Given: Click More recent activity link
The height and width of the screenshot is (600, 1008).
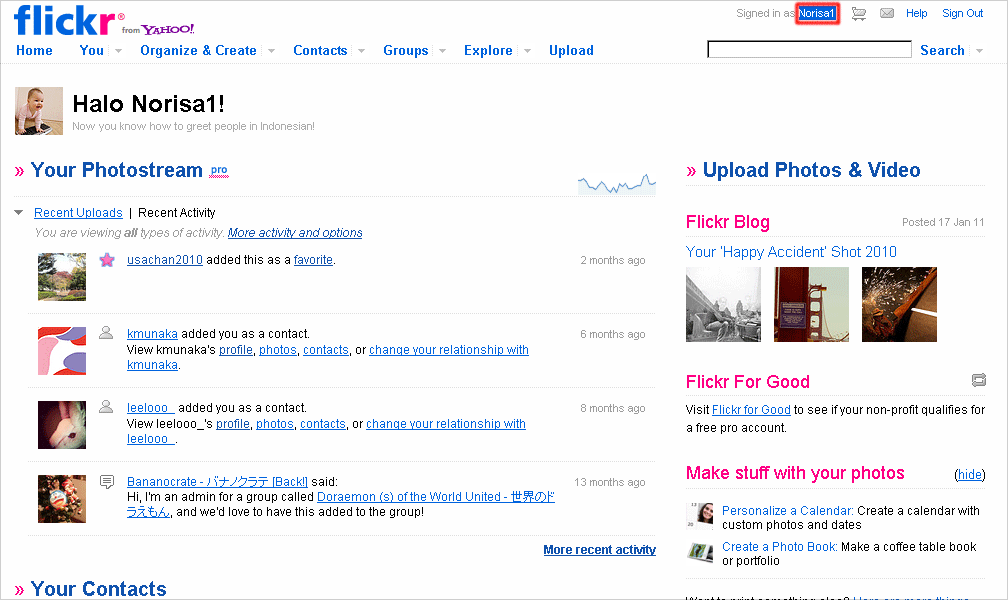Looking at the screenshot, I should 599,549.
